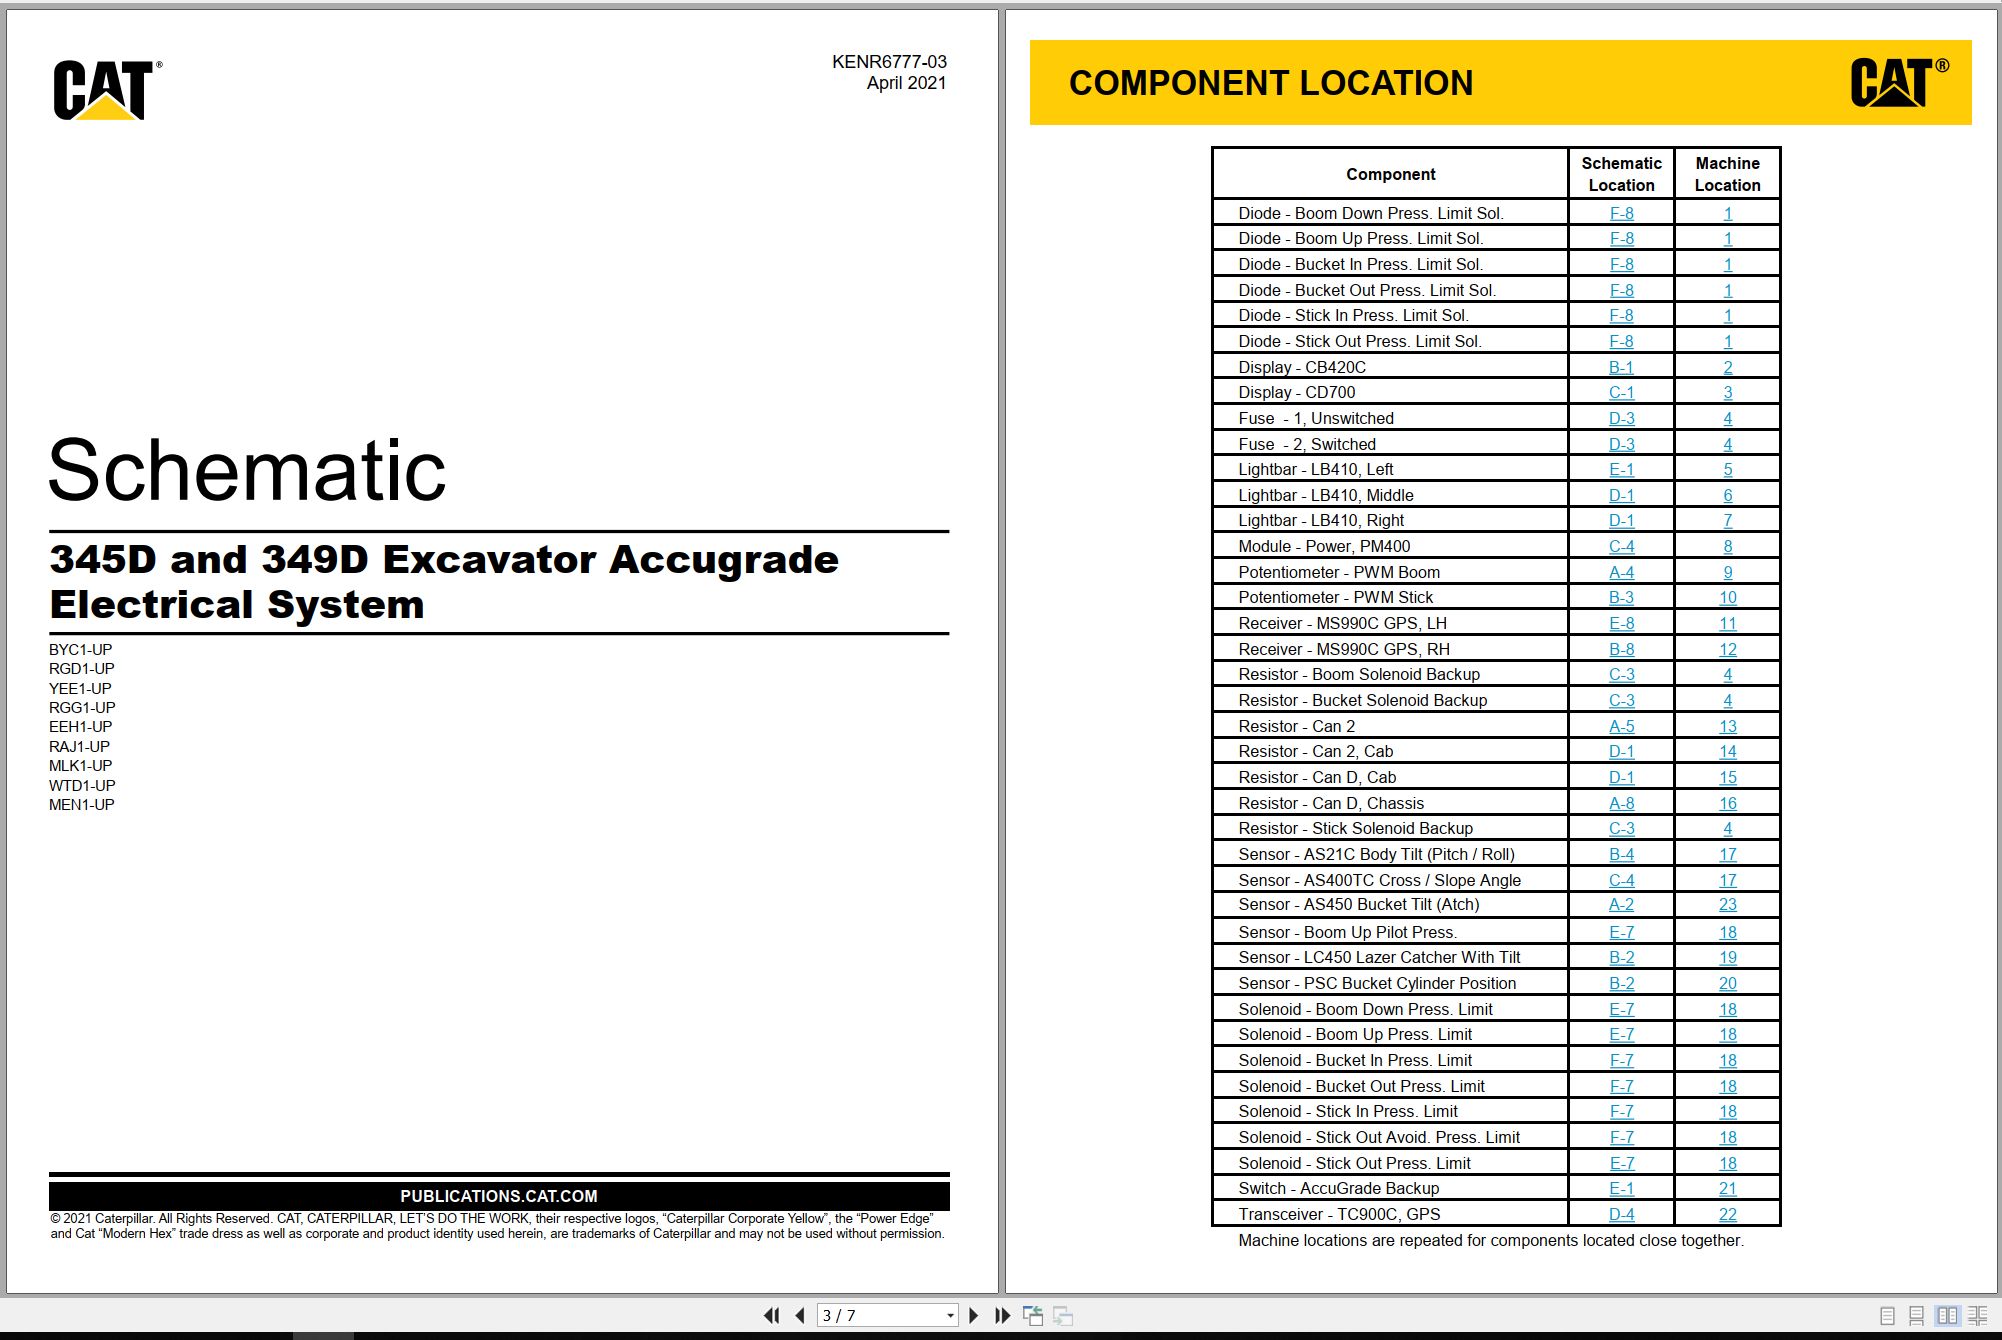The height and width of the screenshot is (1340, 2002).
Task: Switch to continuous page view
Action: click(x=1916, y=1316)
